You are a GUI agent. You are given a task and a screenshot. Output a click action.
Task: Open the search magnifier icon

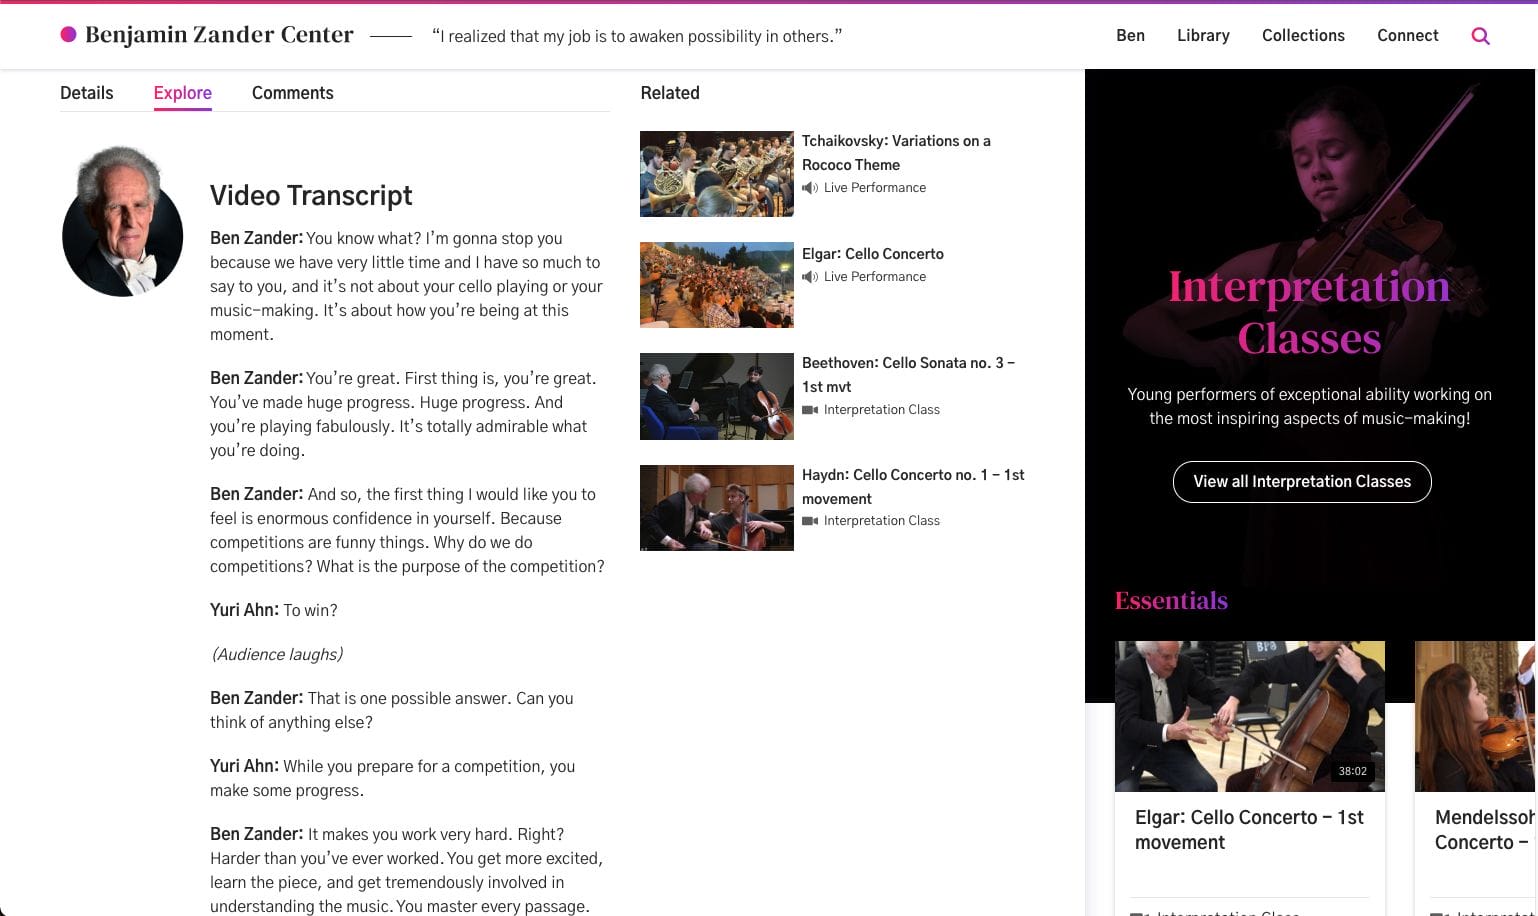(1480, 36)
